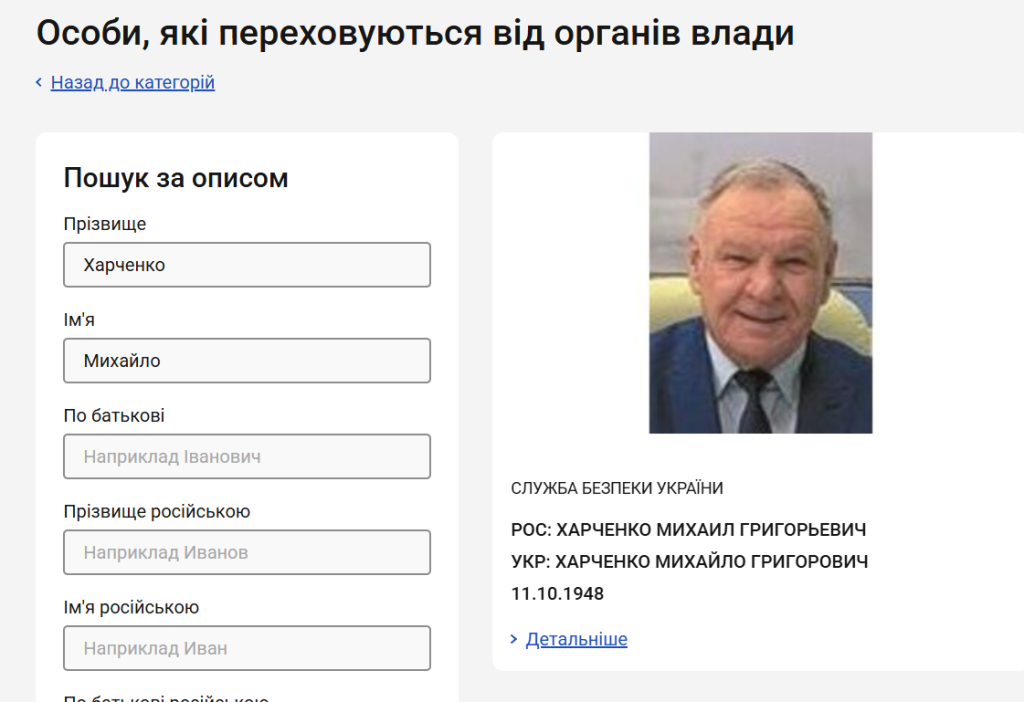The width and height of the screenshot is (1024, 702).
Task: Click the page title about Особи
Action: pos(415,33)
